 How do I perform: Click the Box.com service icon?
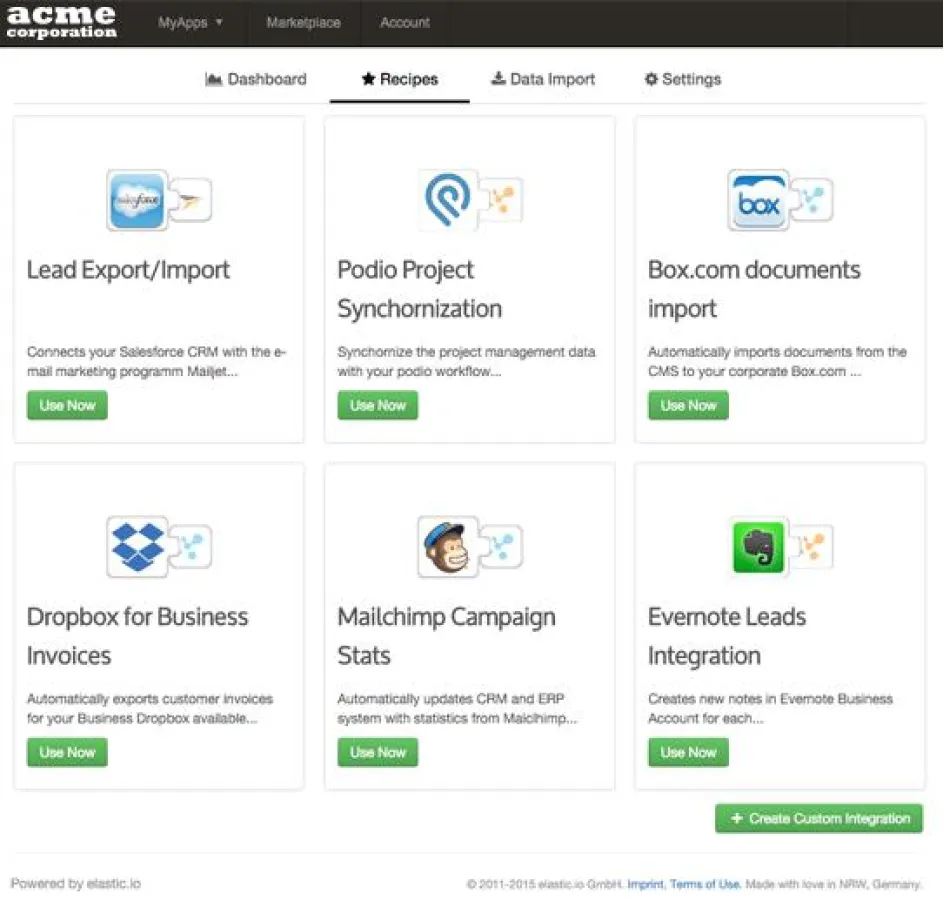coord(758,200)
